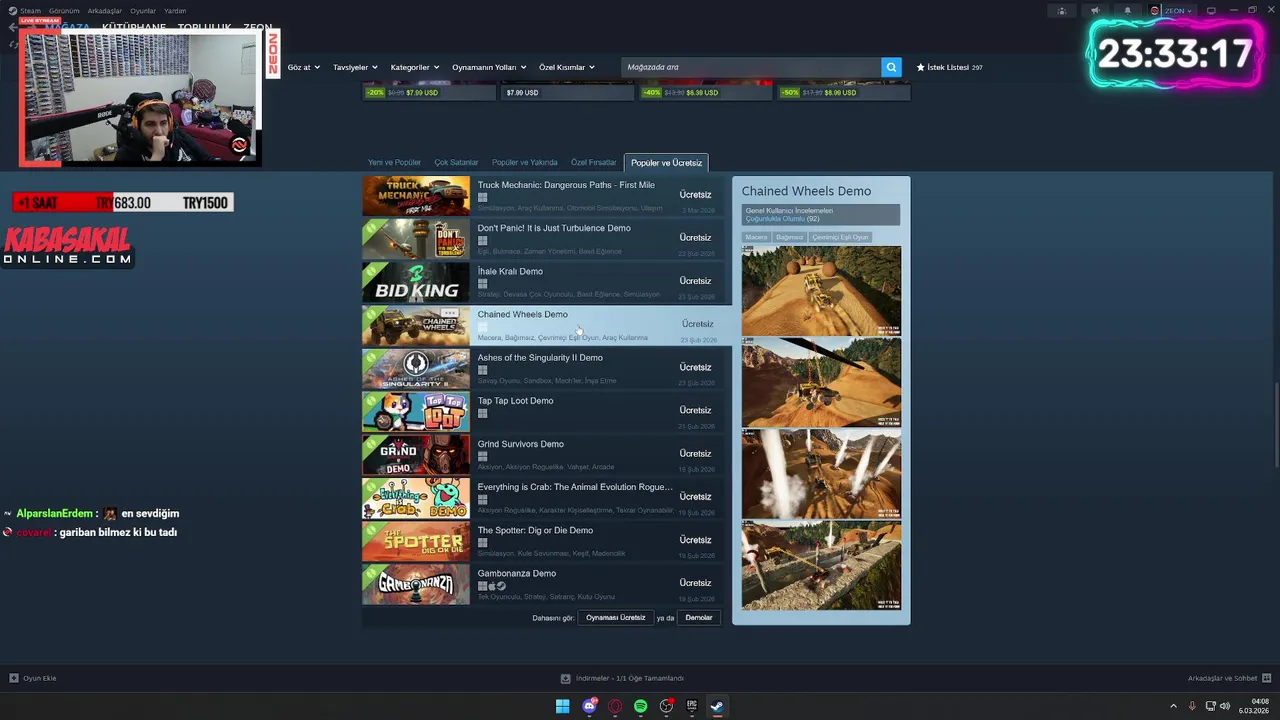Click the Gambonanza game capsule image

pyautogui.click(x=415, y=584)
